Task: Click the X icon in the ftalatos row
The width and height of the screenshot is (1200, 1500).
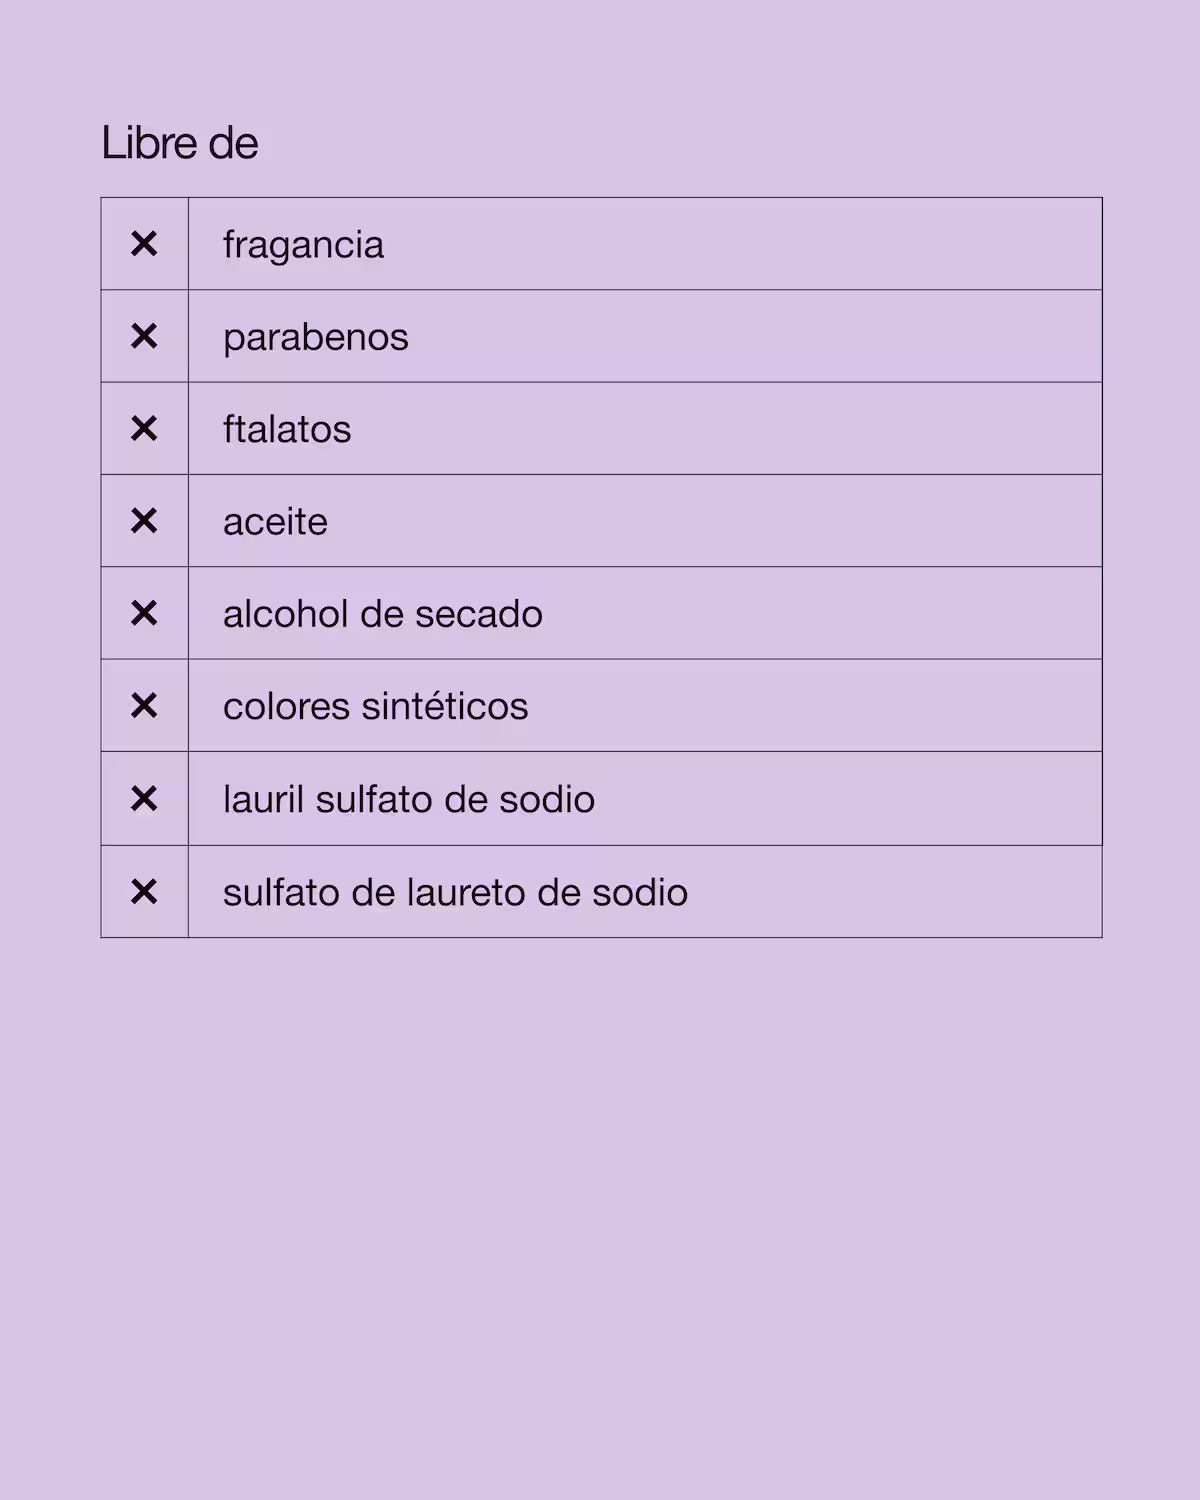Action: (x=144, y=429)
